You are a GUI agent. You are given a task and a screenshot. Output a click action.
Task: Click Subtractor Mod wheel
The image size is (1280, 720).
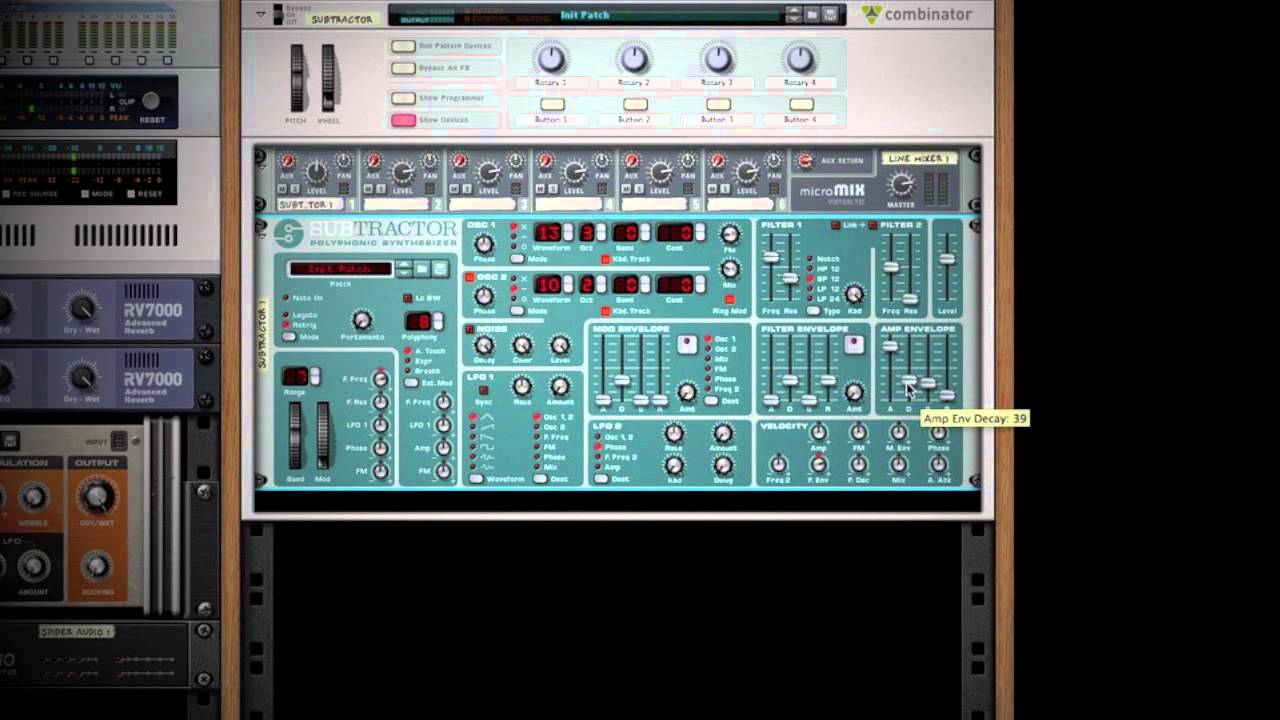click(323, 435)
